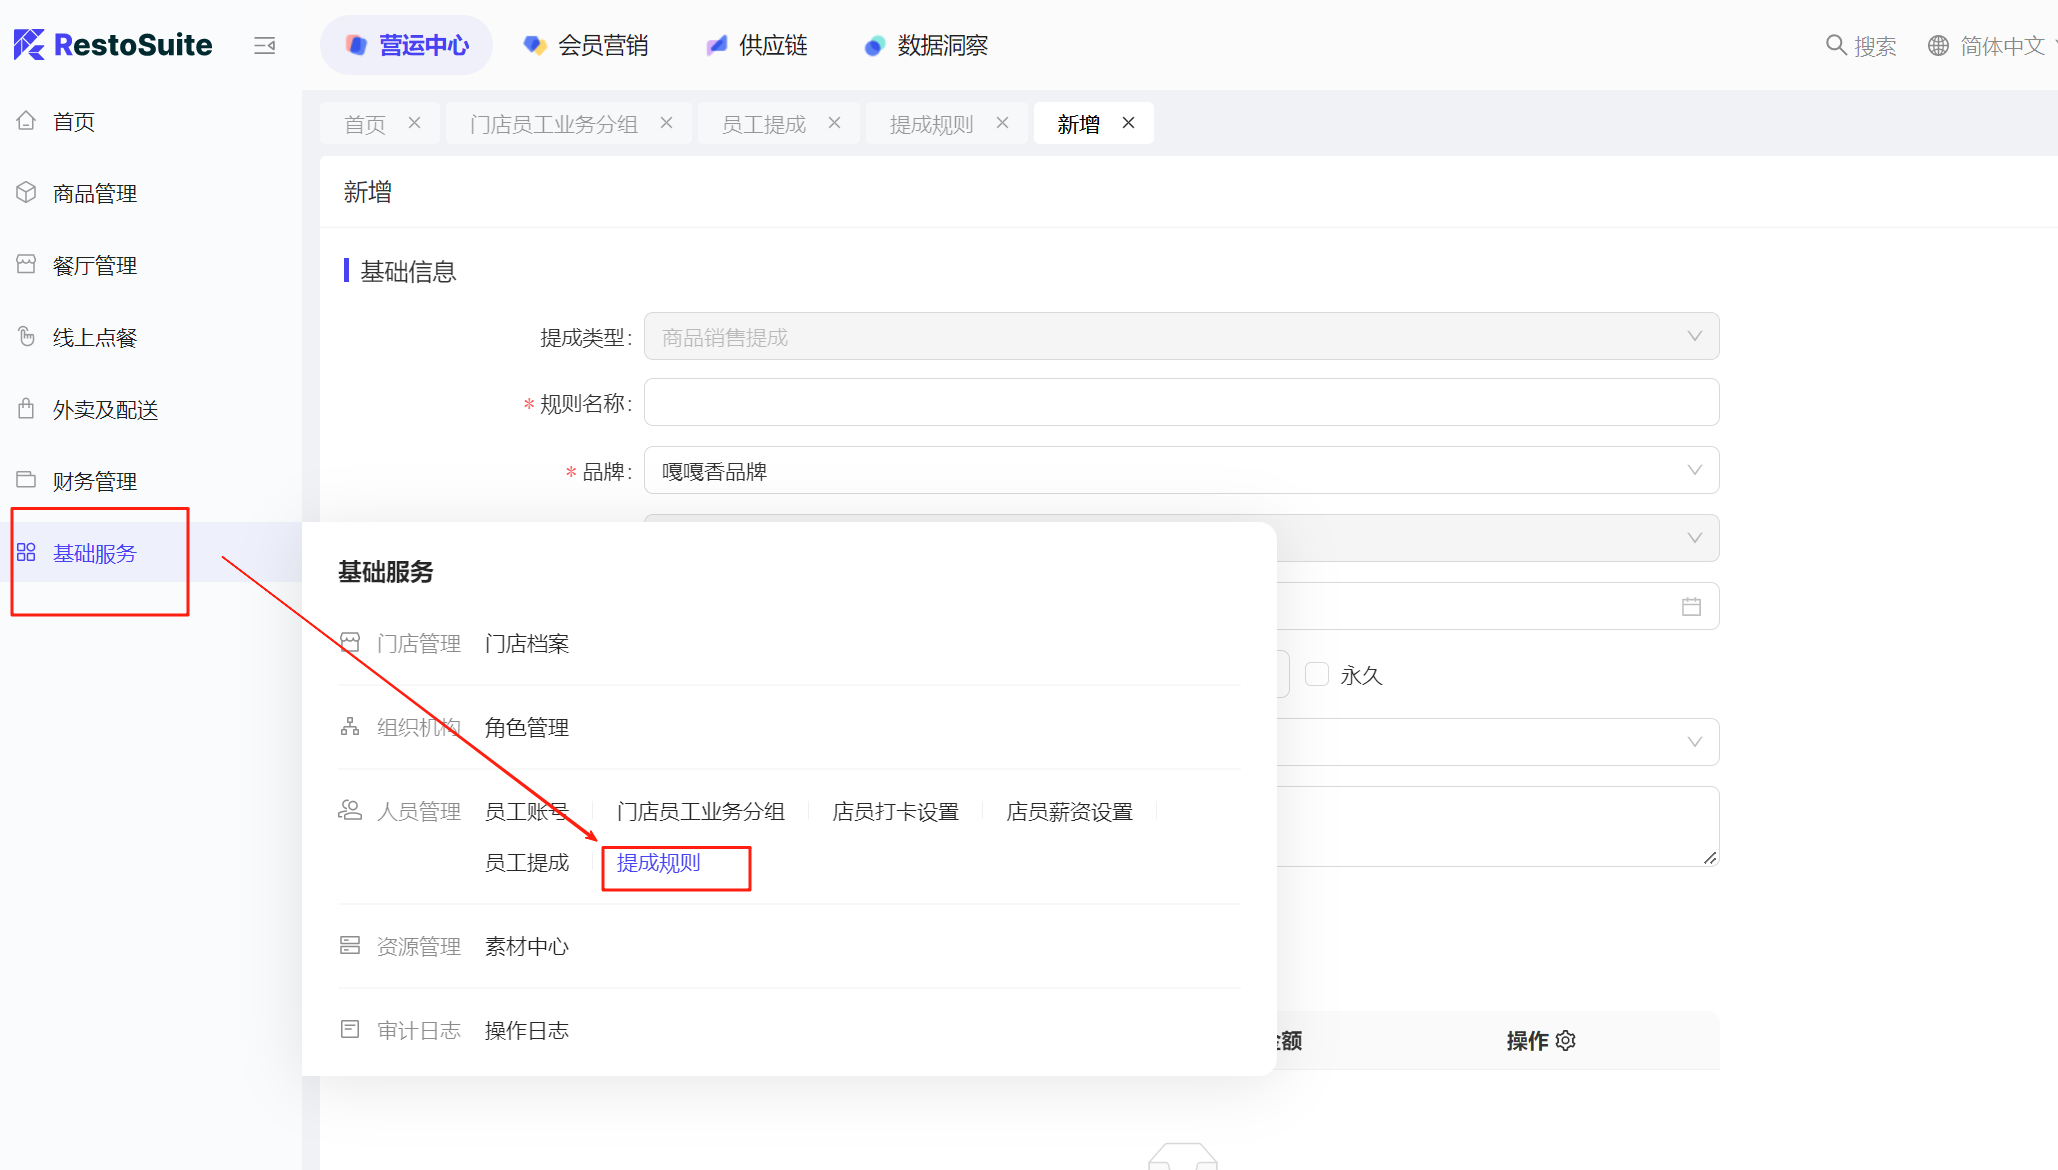The image size is (2058, 1170).
Task: Open 操作日志 in popup menu
Action: click(x=527, y=1030)
